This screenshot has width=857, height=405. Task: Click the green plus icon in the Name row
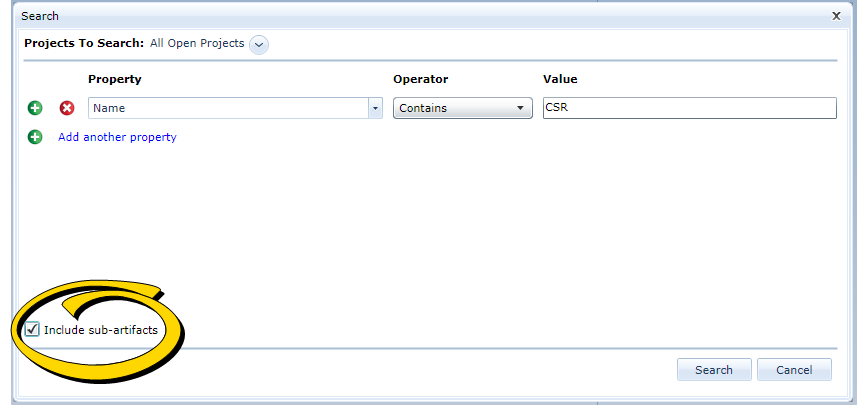[x=35, y=108]
